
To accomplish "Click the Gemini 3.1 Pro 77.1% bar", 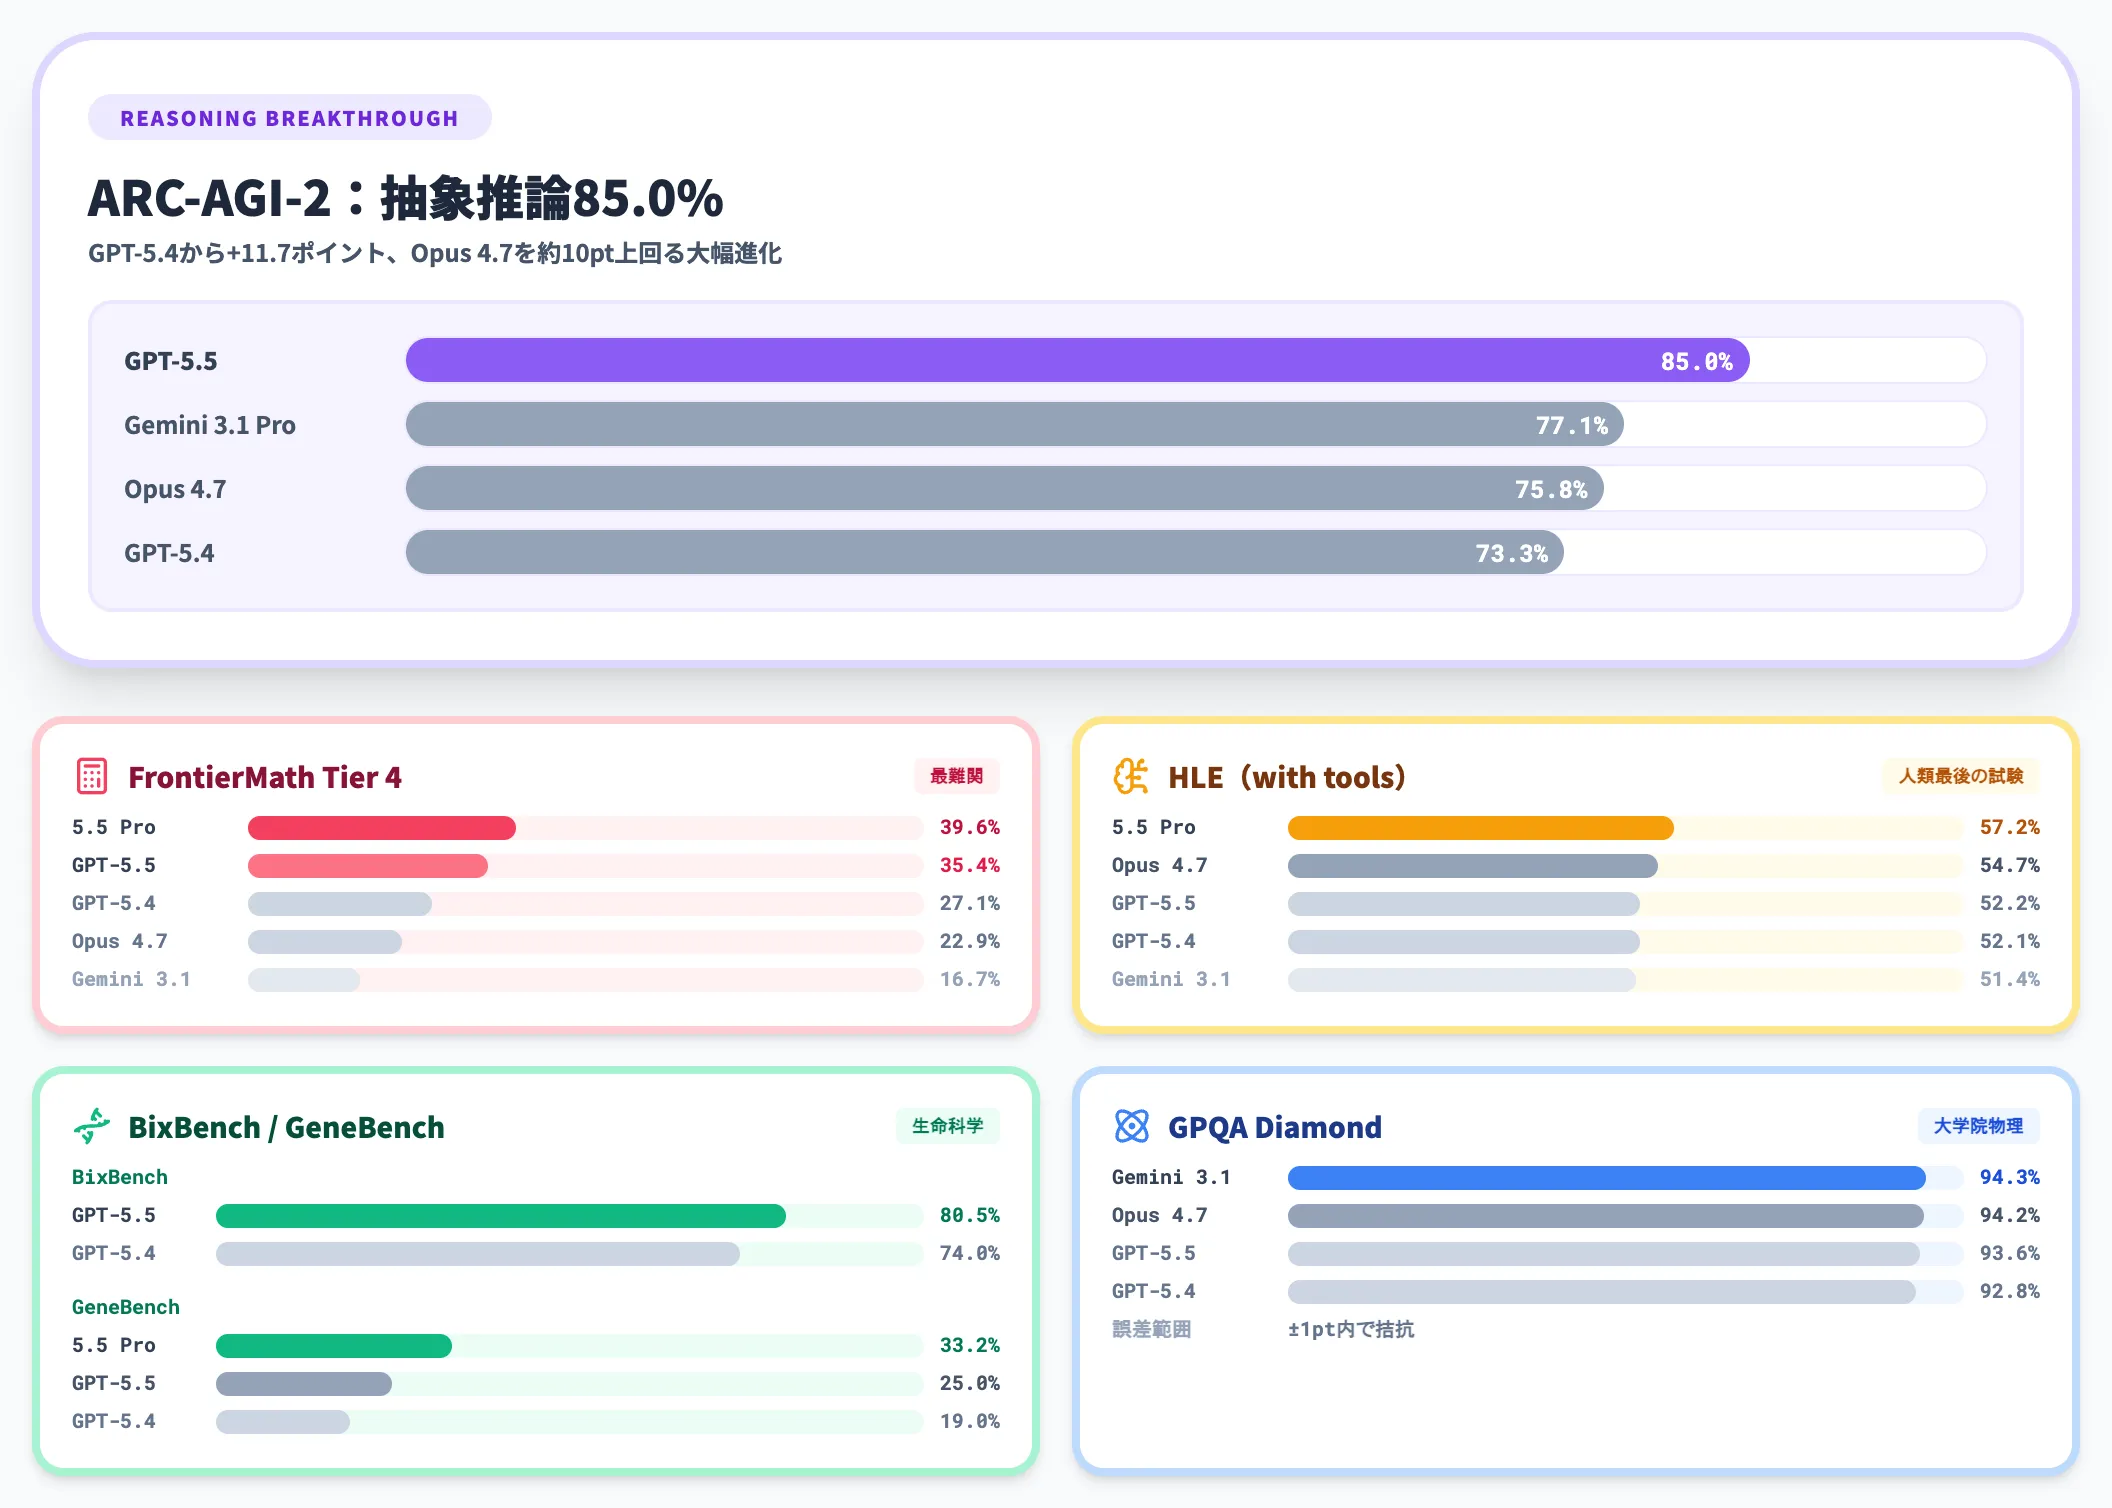I will [x=1013, y=425].
